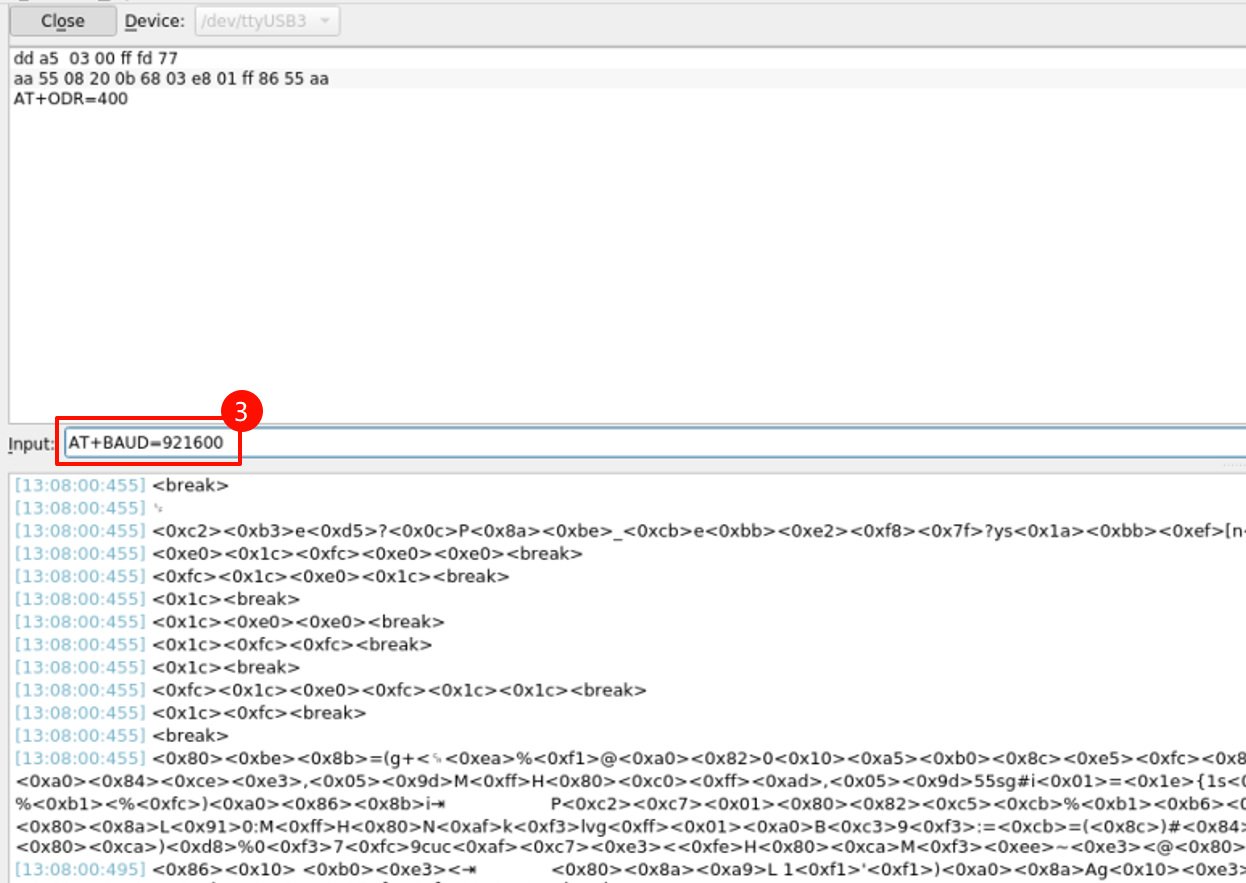The image size is (1246, 883).
Task: Click the red number 3 annotation badge
Action: tap(241, 409)
